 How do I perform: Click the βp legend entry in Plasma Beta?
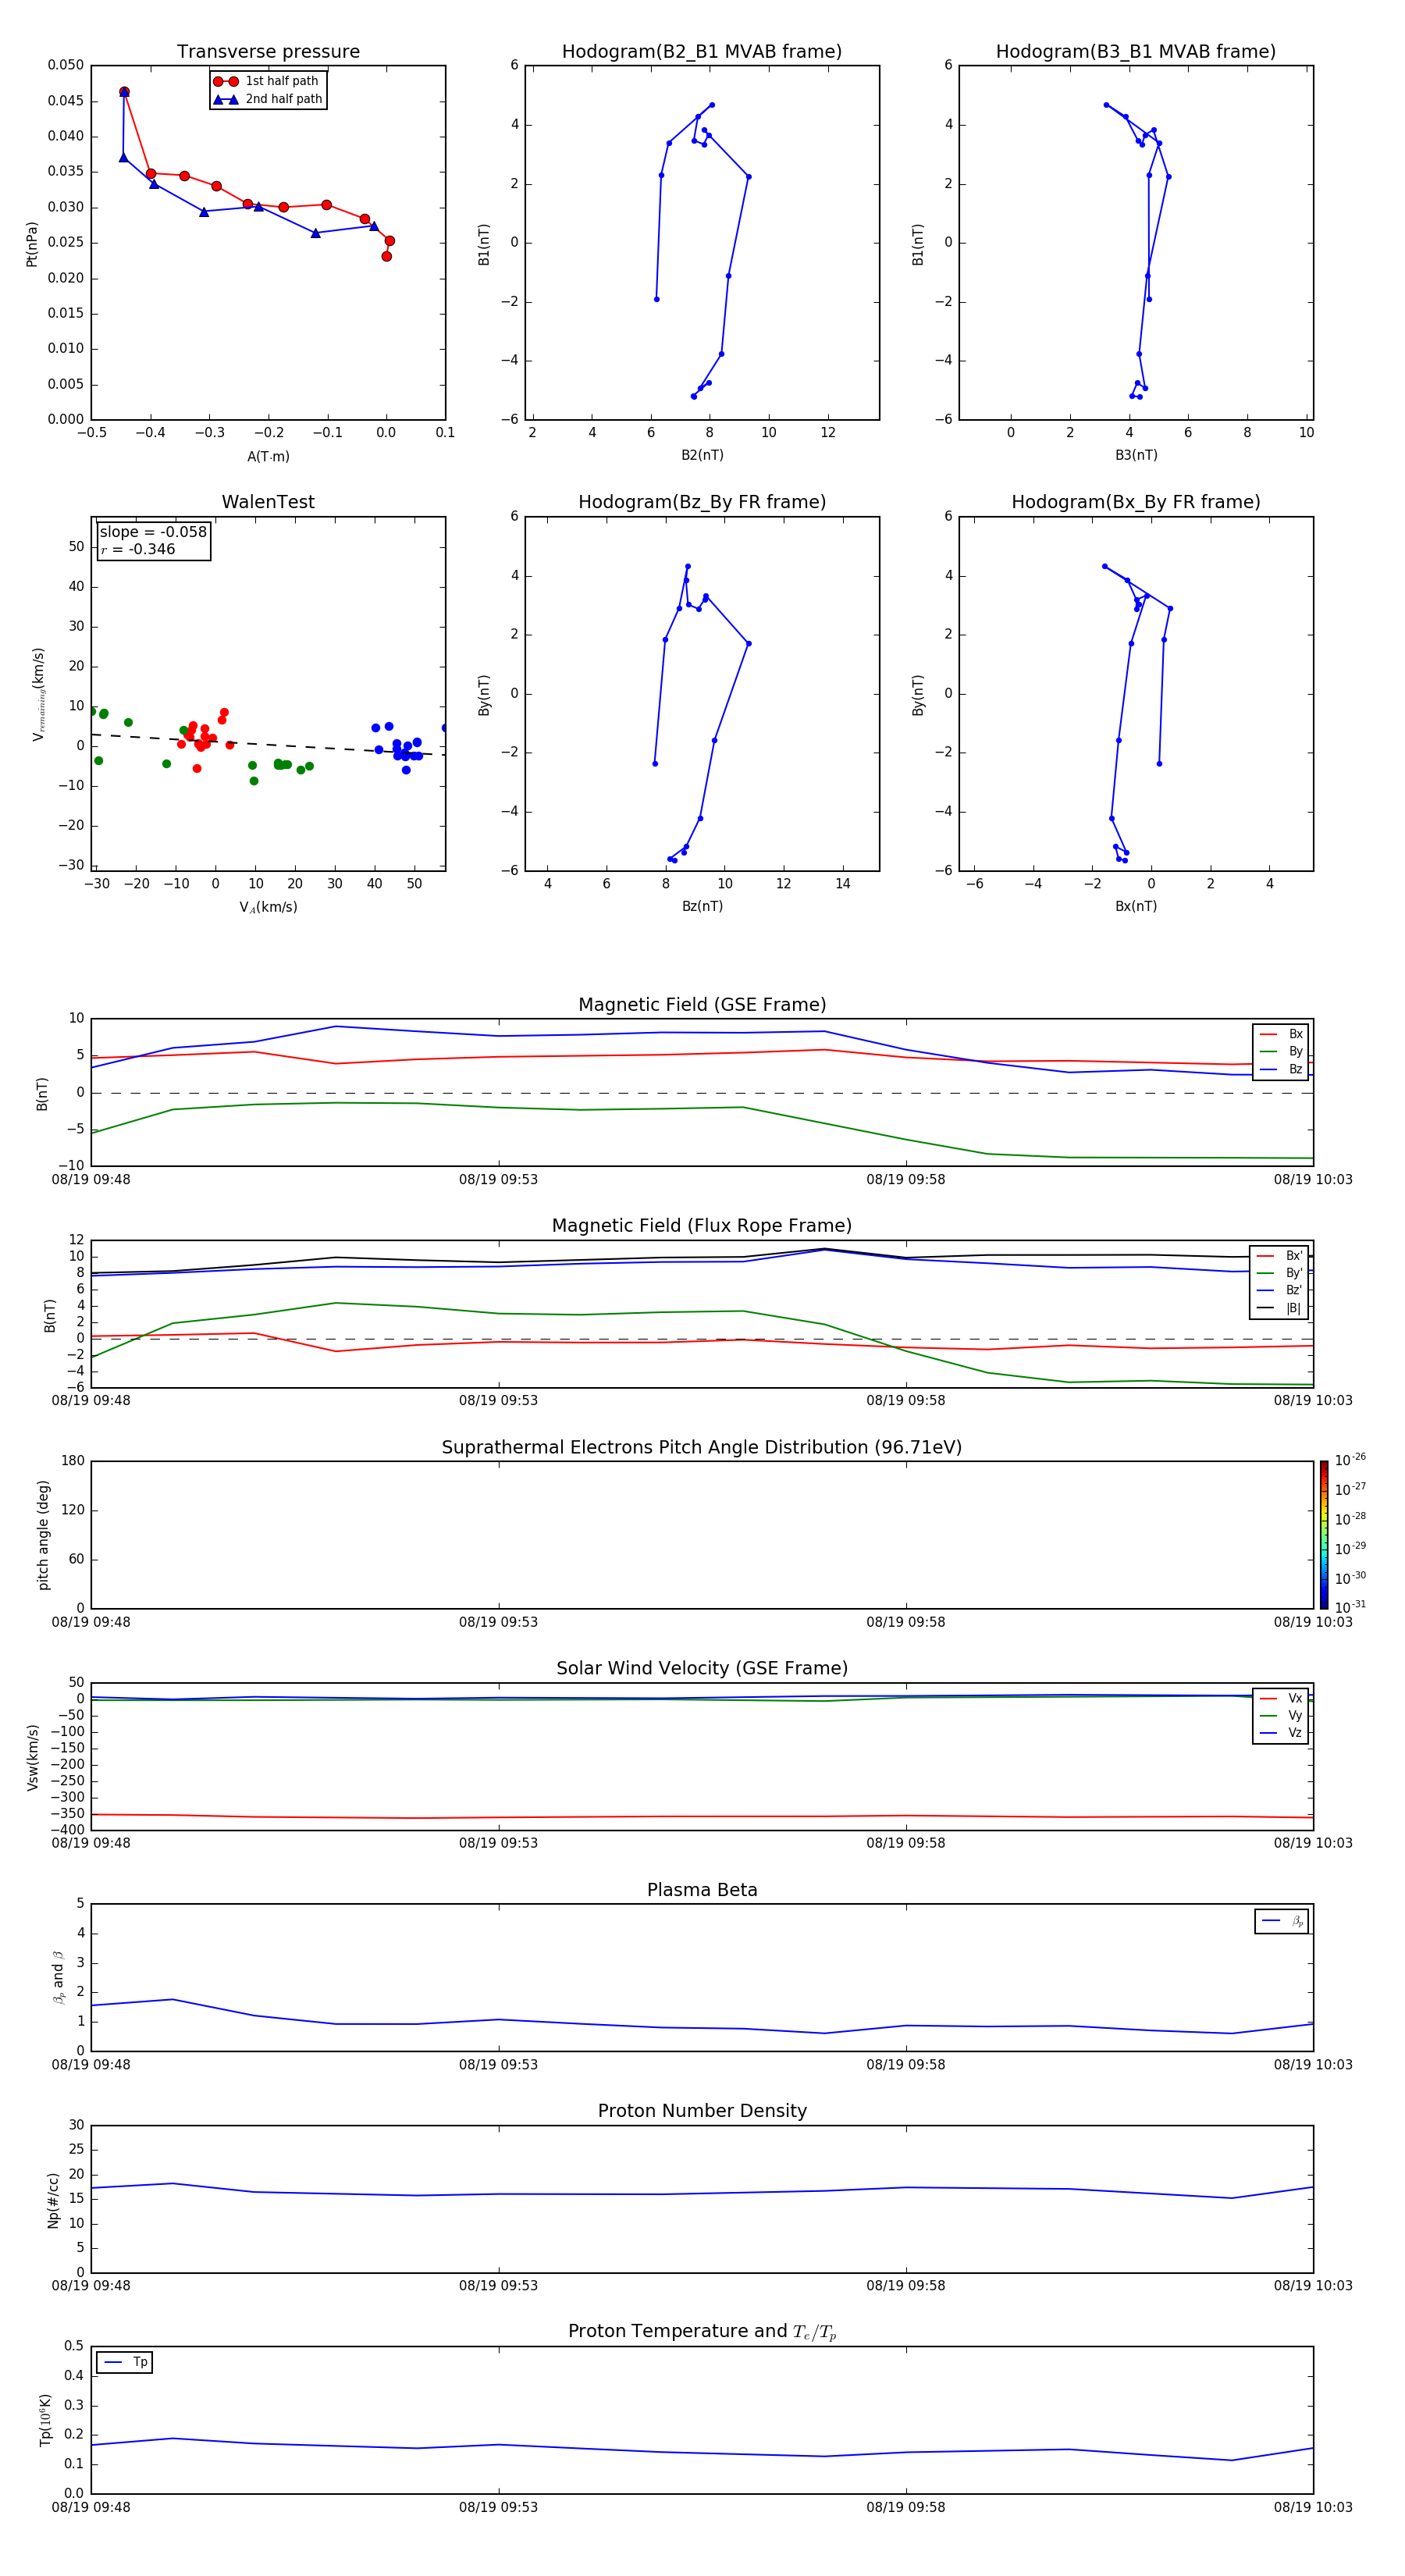tap(1283, 1921)
